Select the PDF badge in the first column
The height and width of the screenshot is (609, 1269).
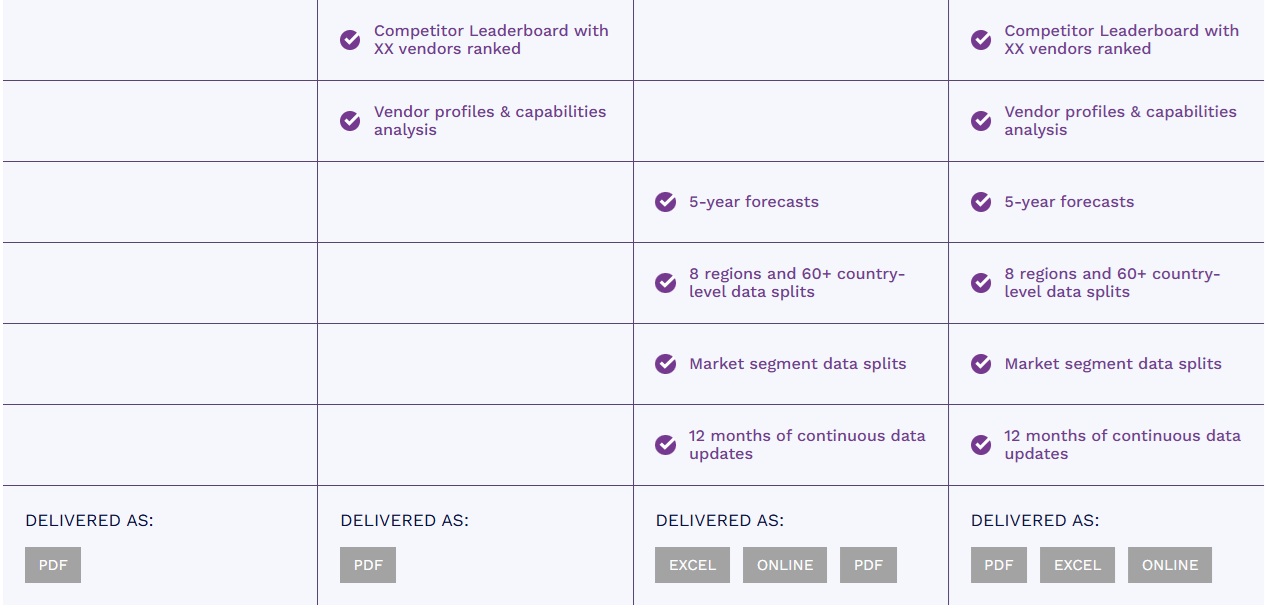[53, 565]
